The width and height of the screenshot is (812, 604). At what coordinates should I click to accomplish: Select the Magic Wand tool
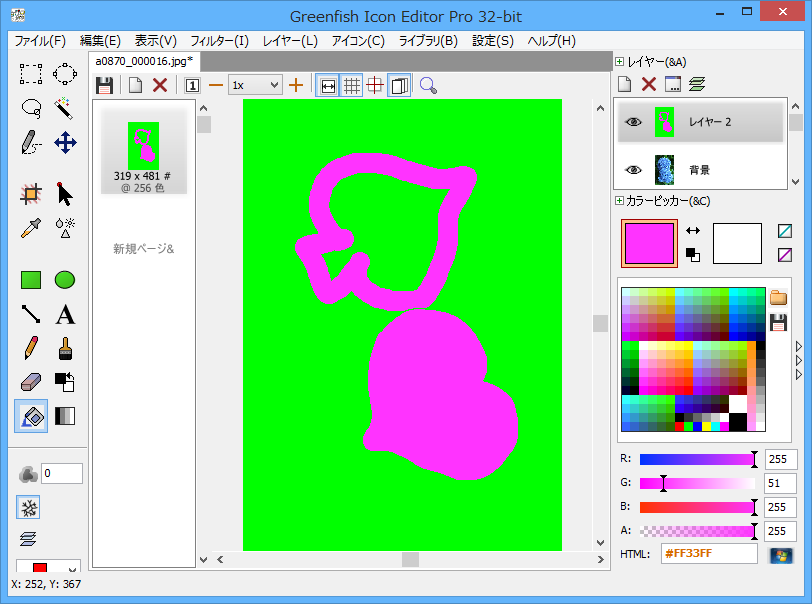click(65, 107)
